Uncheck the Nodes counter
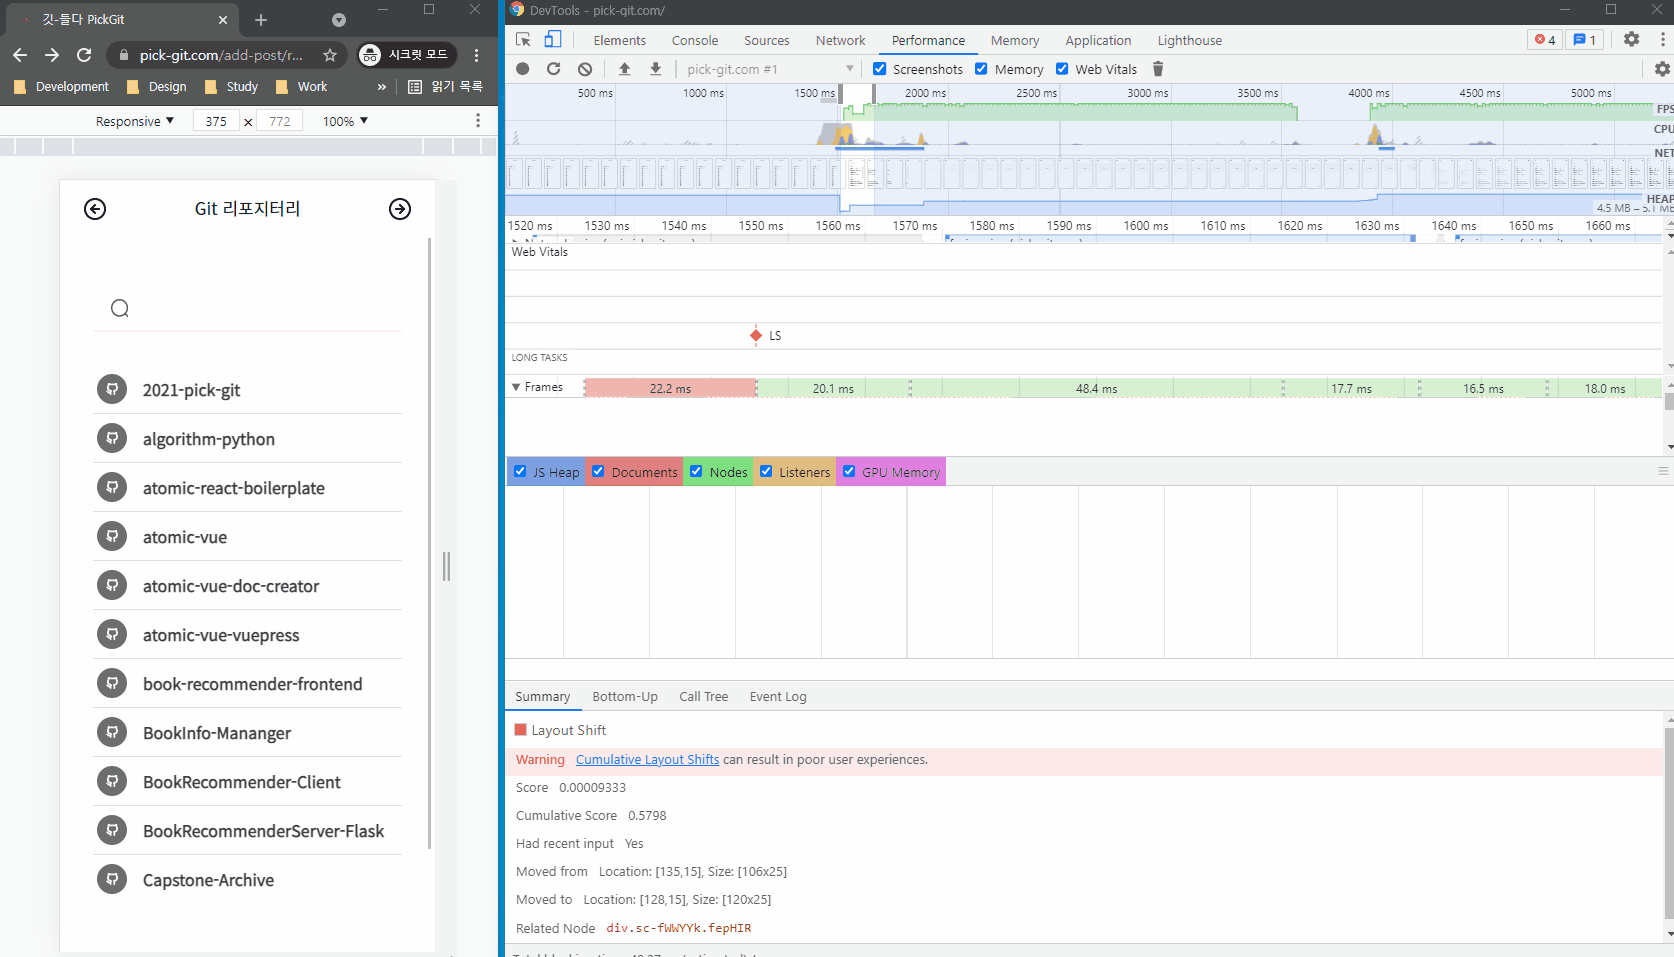This screenshot has width=1674, height=957. [x=696, y=472]
